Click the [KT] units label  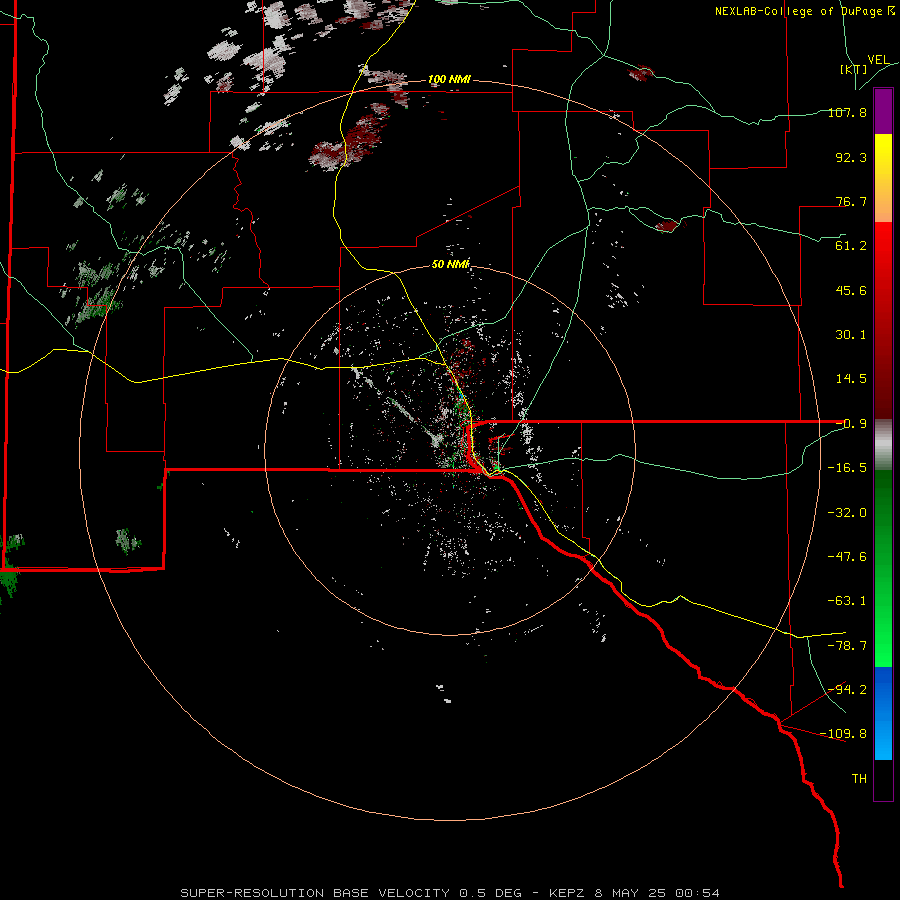coord(854,69)
